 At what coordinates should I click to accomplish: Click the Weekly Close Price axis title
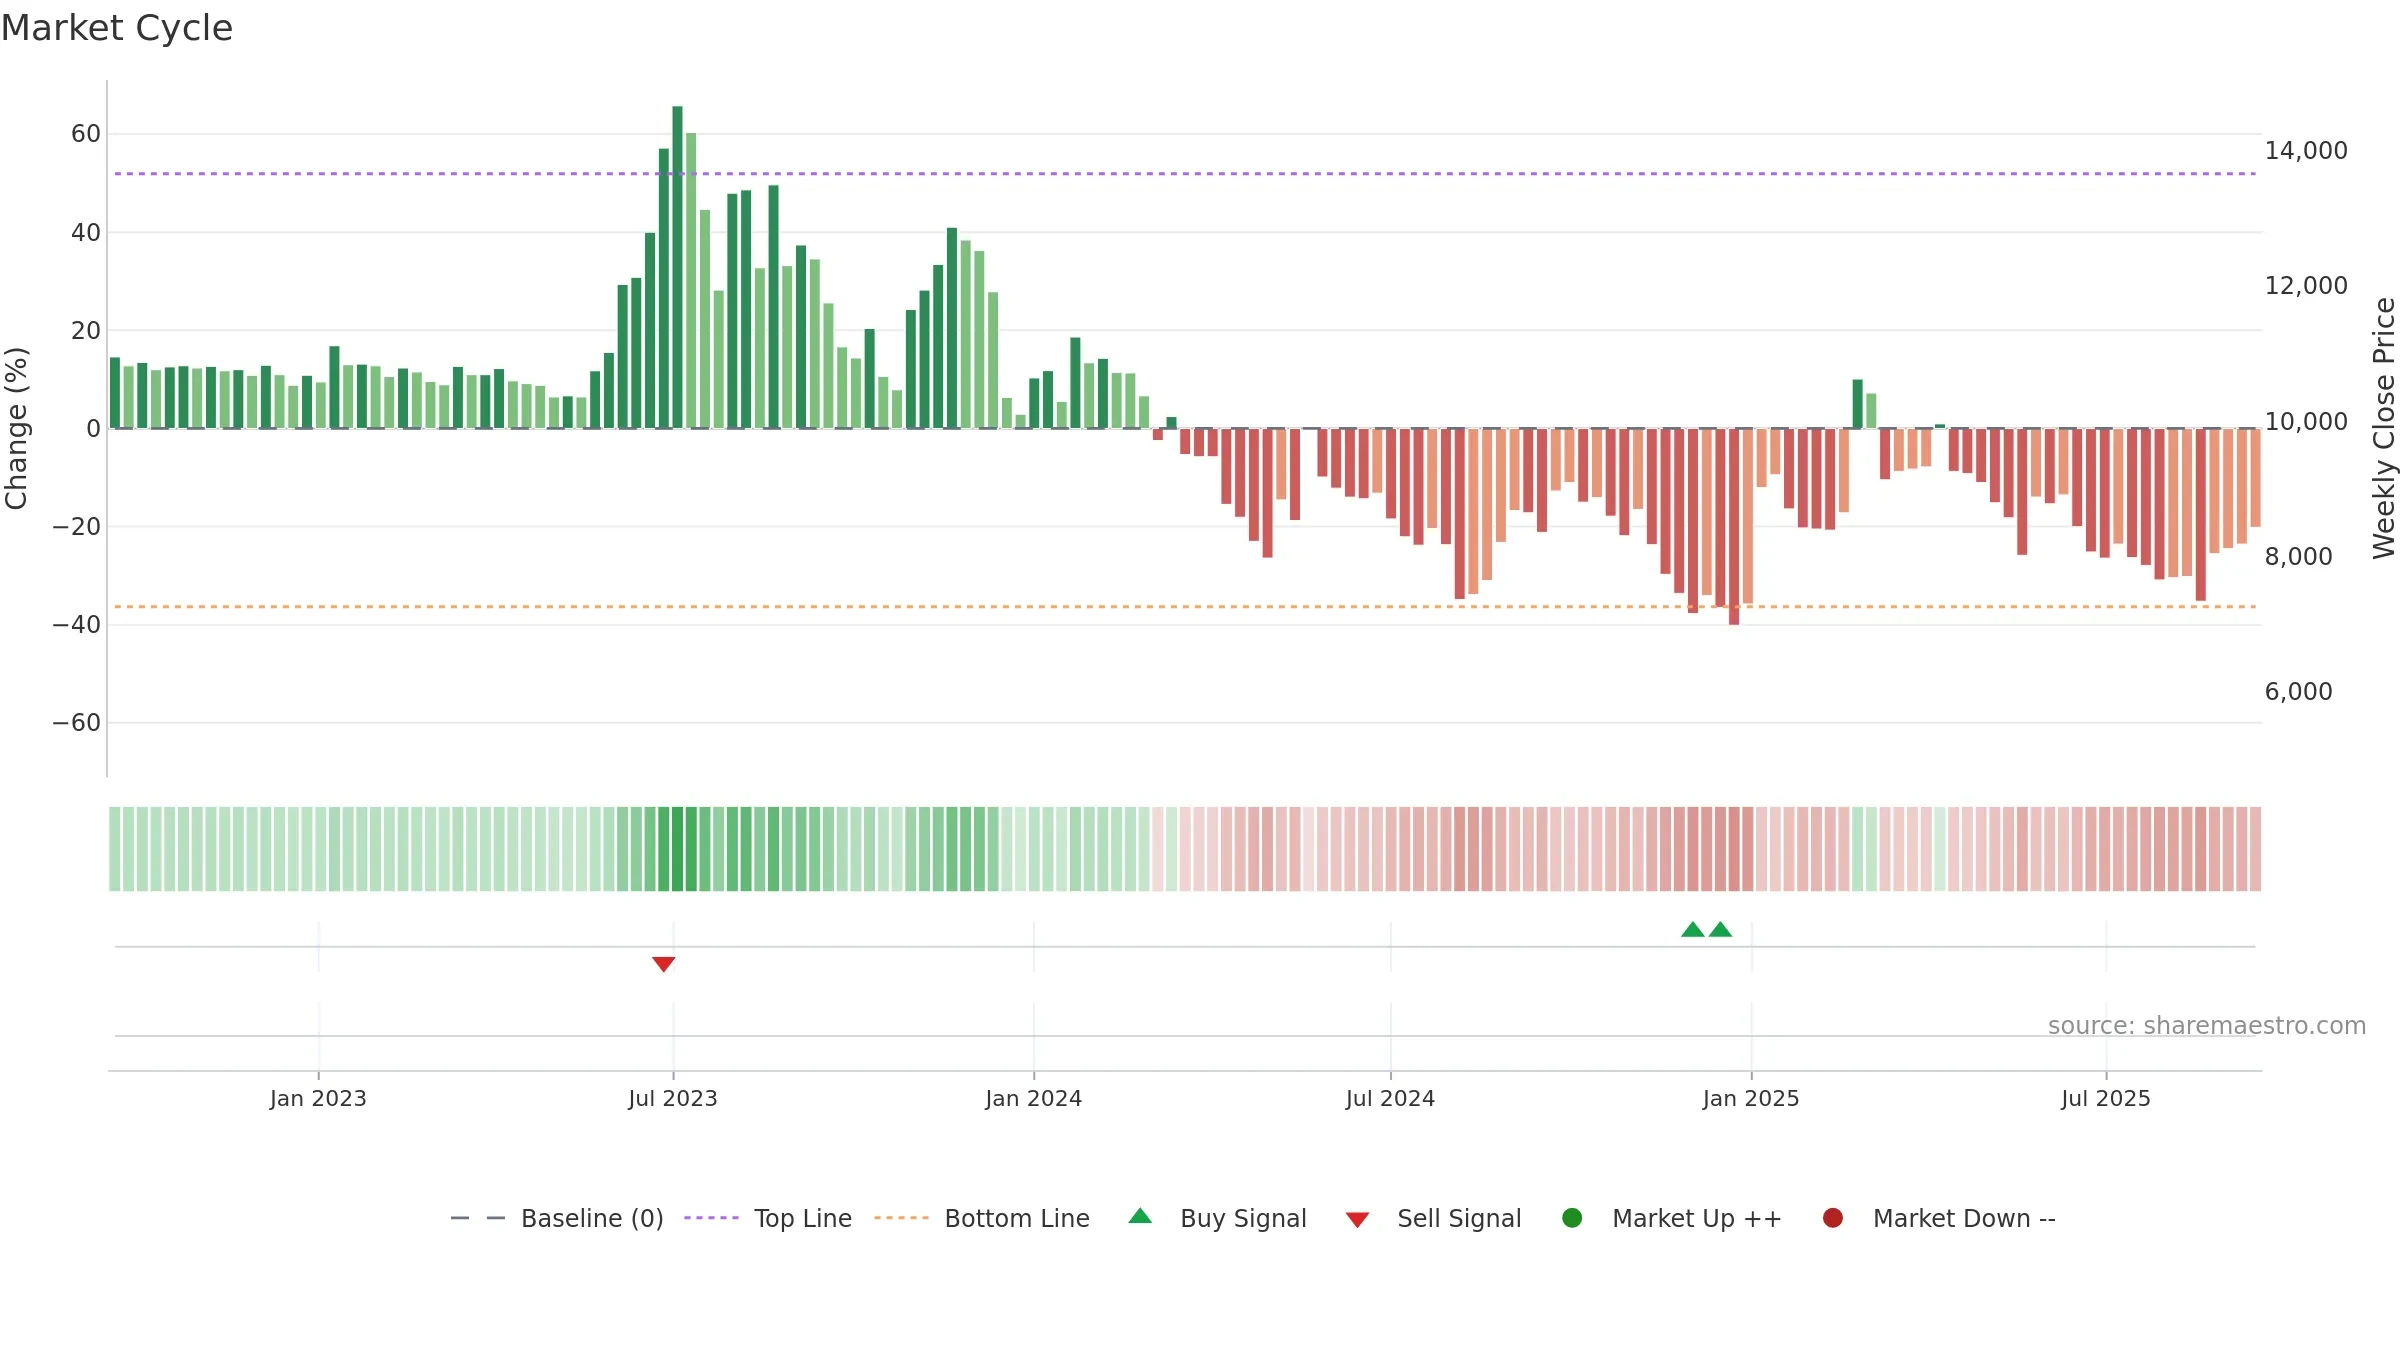2384,428
